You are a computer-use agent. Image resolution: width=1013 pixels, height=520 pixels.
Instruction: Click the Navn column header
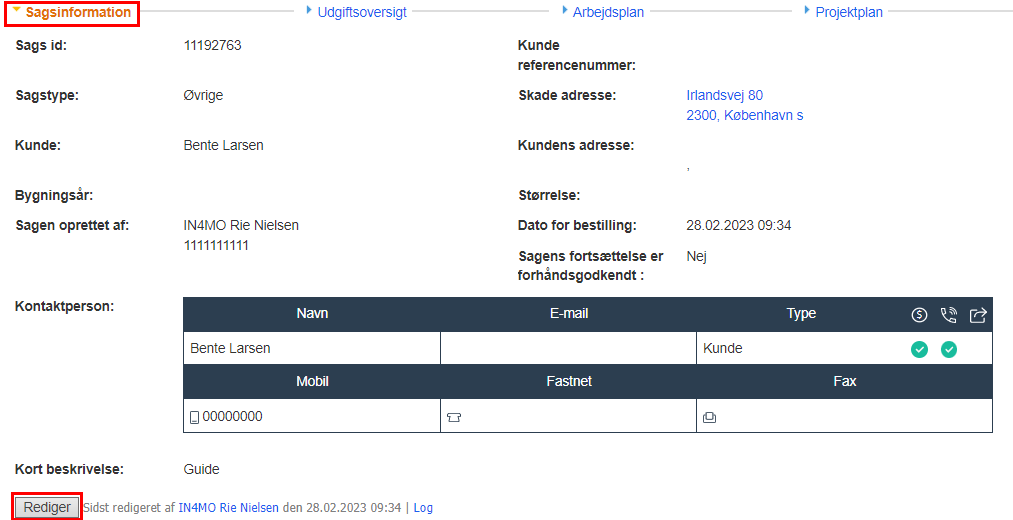312,314
